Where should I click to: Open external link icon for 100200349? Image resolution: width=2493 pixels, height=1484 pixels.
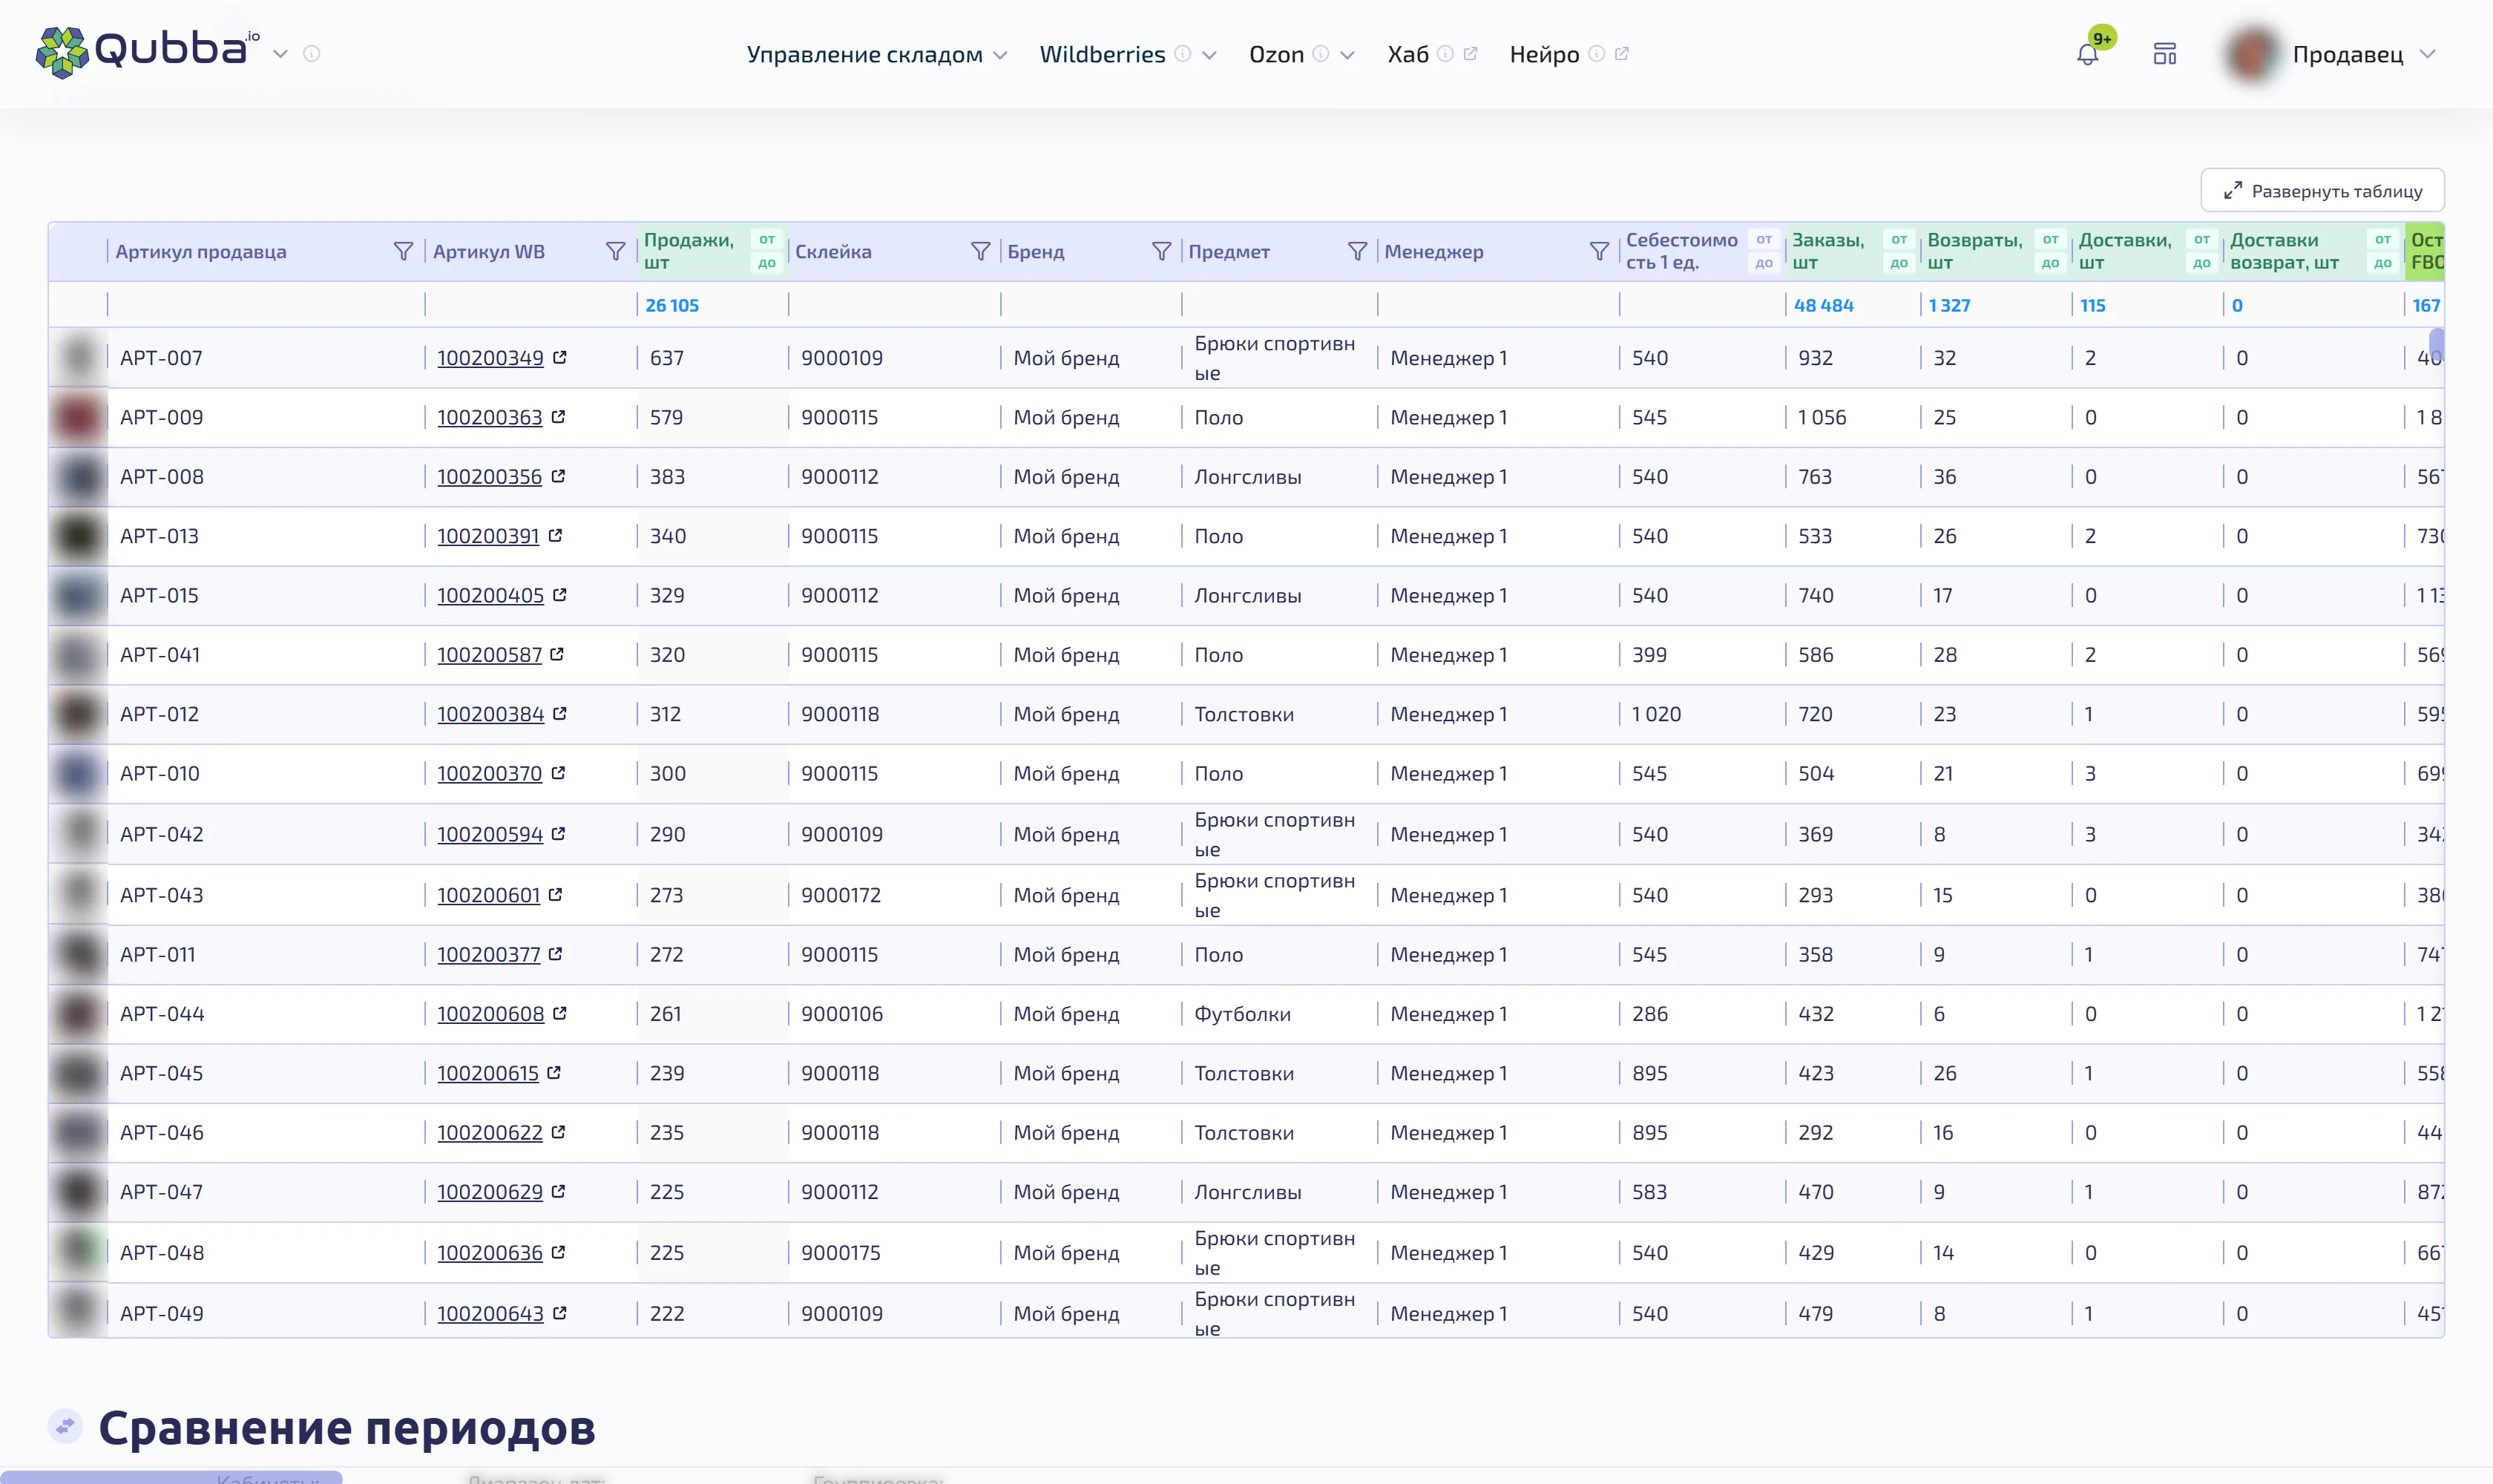pos(560,357)
